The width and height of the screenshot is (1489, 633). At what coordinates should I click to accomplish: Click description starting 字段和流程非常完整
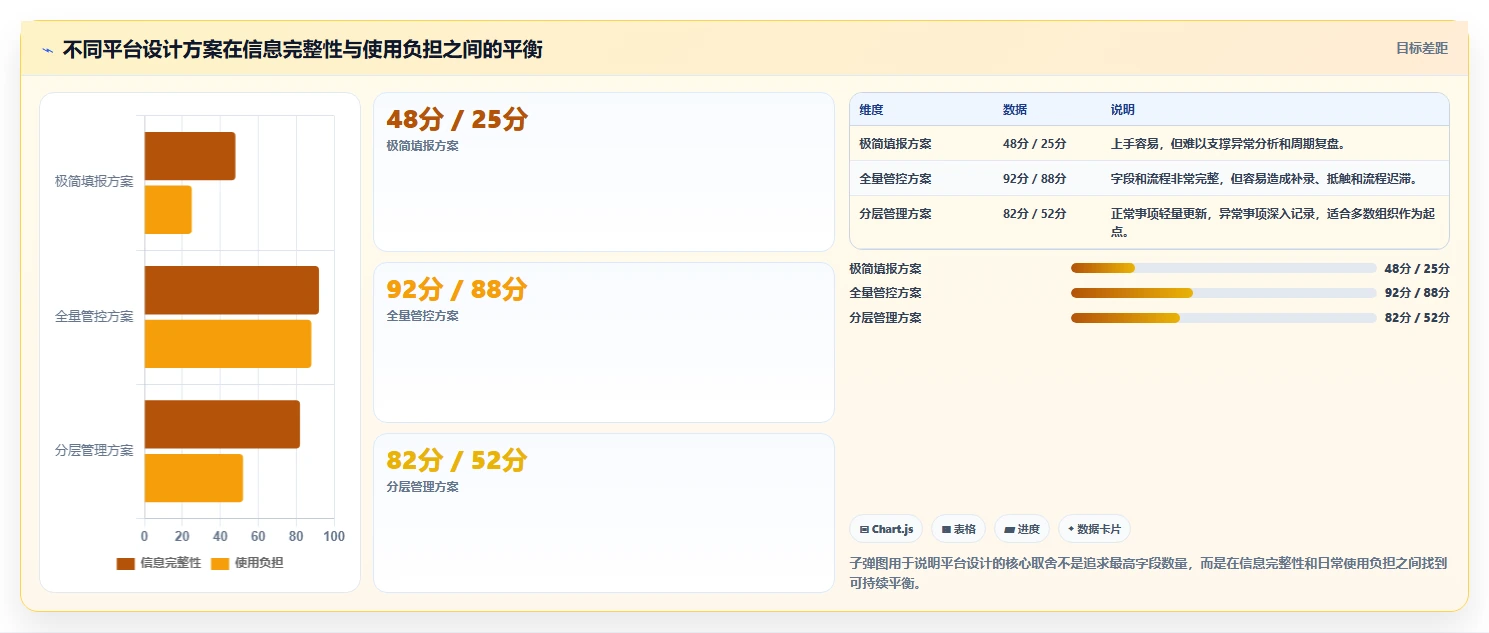pos(1264,179)
